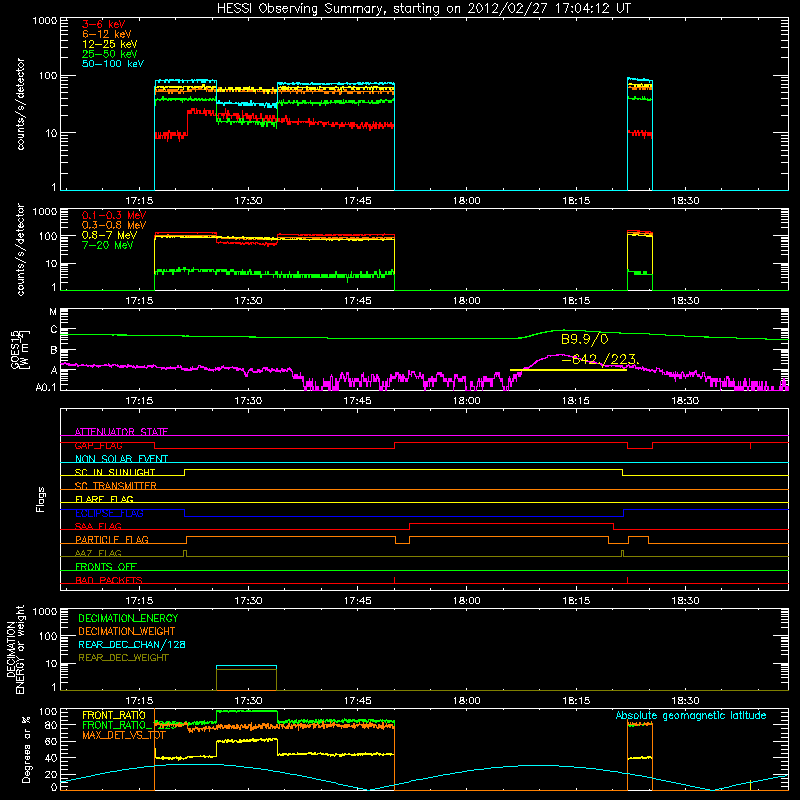Click the PARTICLE_FLAG label
The width and height of the screenshot is (800, 800).
click(112, 540)
